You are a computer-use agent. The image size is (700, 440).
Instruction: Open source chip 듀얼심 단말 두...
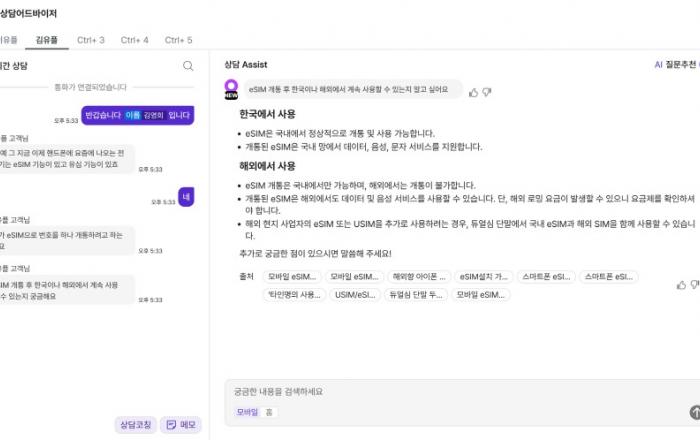[416, 295]
